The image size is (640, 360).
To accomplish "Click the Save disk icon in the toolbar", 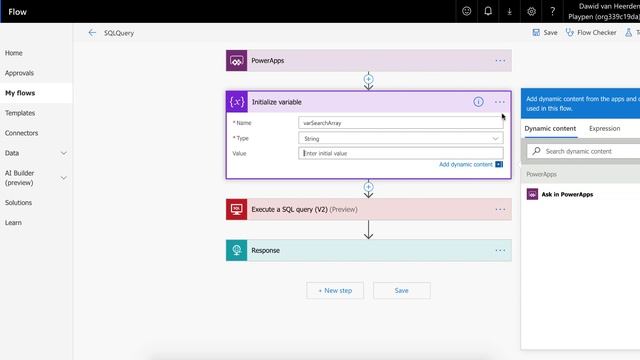I will 536,32.
